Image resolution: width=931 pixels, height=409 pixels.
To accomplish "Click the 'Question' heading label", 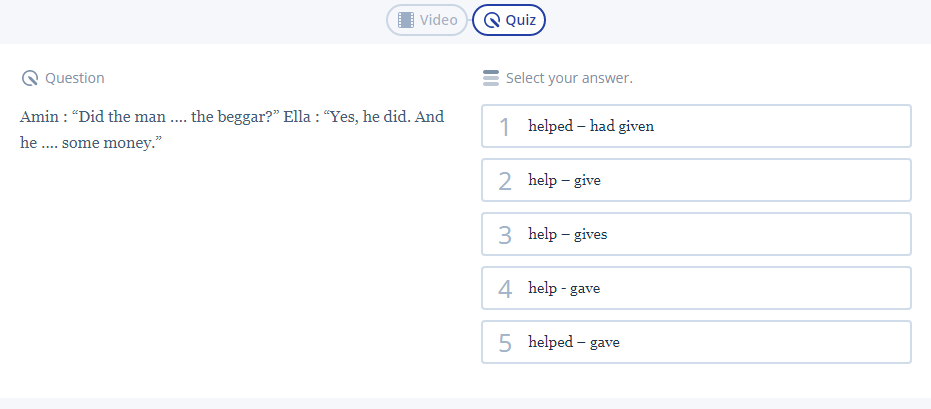I will (75, 78).
